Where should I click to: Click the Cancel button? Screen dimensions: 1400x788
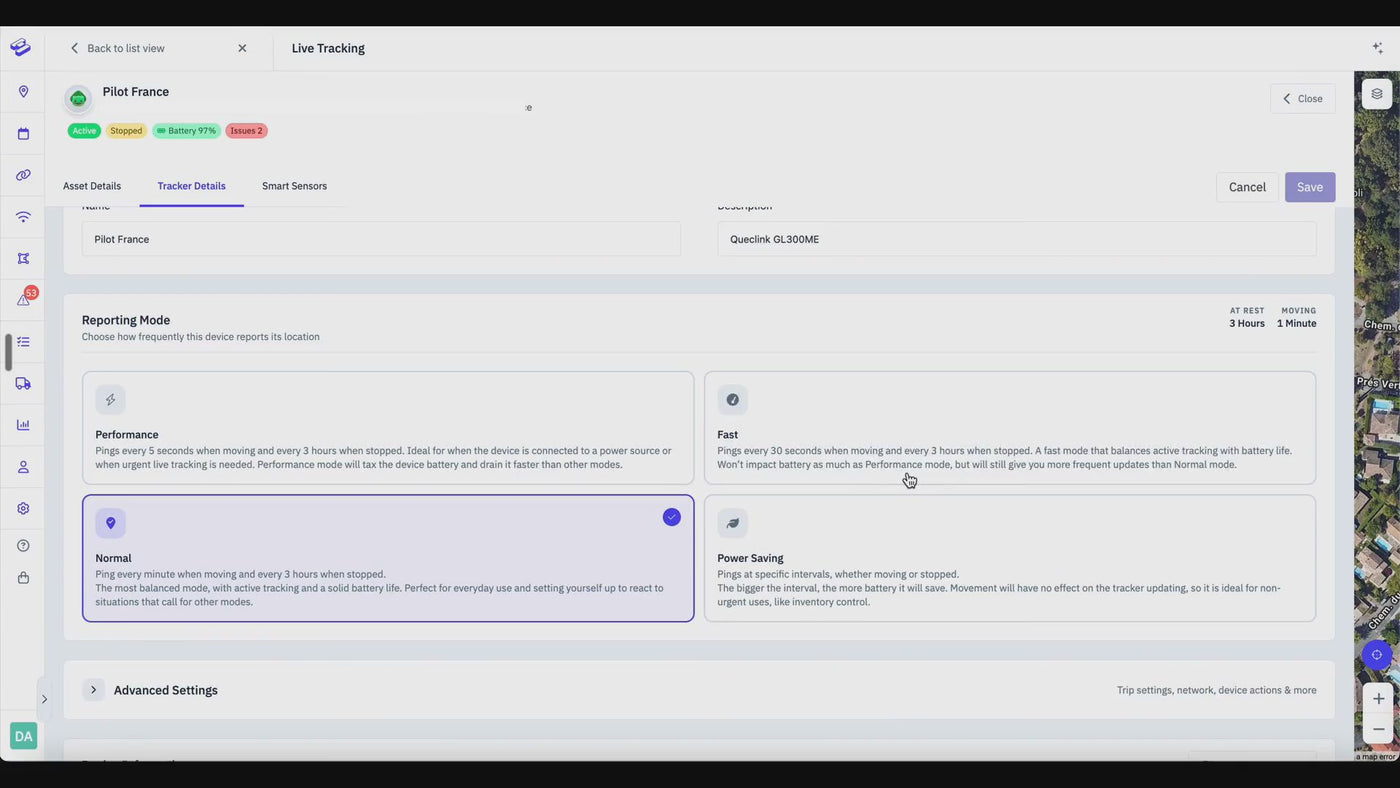[1247, 187]
